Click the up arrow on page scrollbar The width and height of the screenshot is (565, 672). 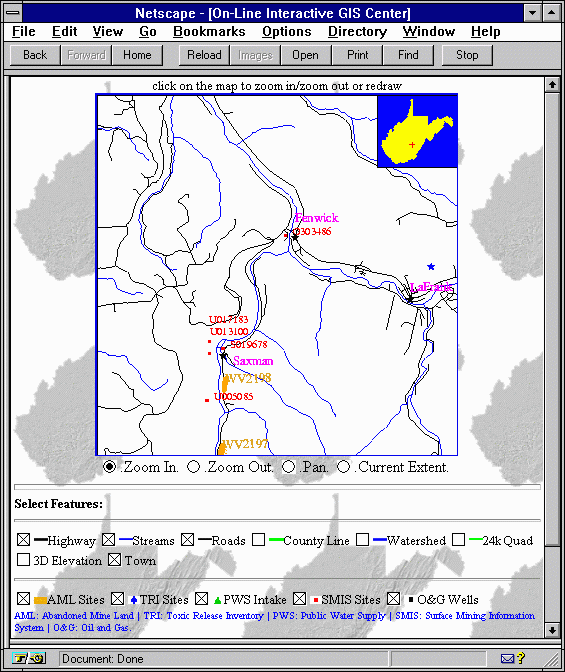(x=552, y=85)
